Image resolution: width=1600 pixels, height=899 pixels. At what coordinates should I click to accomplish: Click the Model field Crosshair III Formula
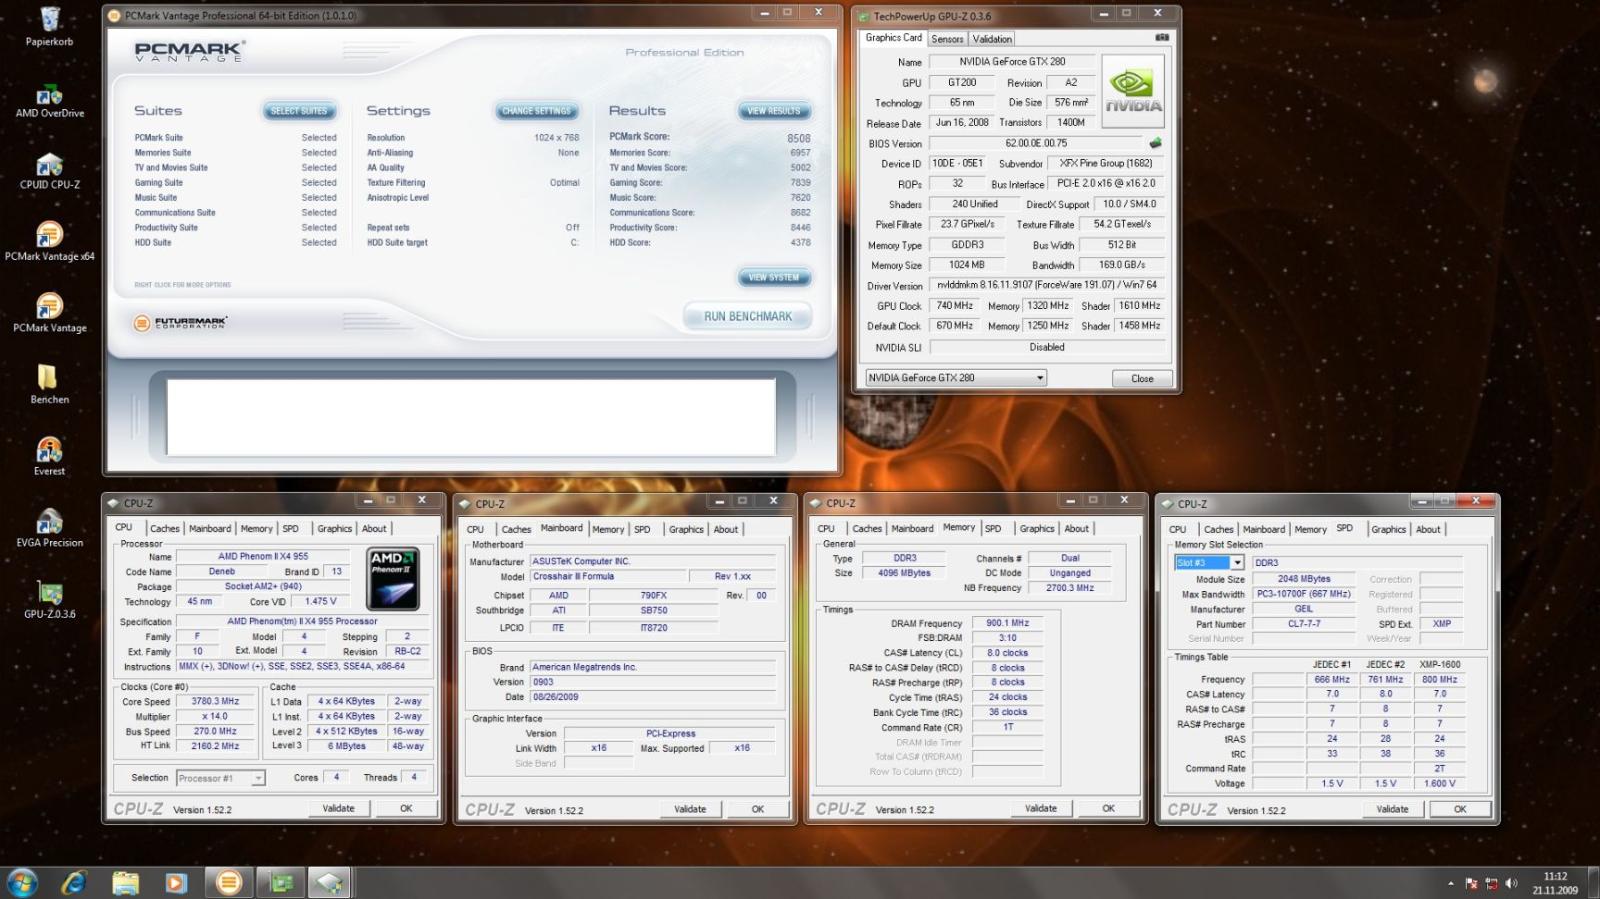click(x=607, y=577)
